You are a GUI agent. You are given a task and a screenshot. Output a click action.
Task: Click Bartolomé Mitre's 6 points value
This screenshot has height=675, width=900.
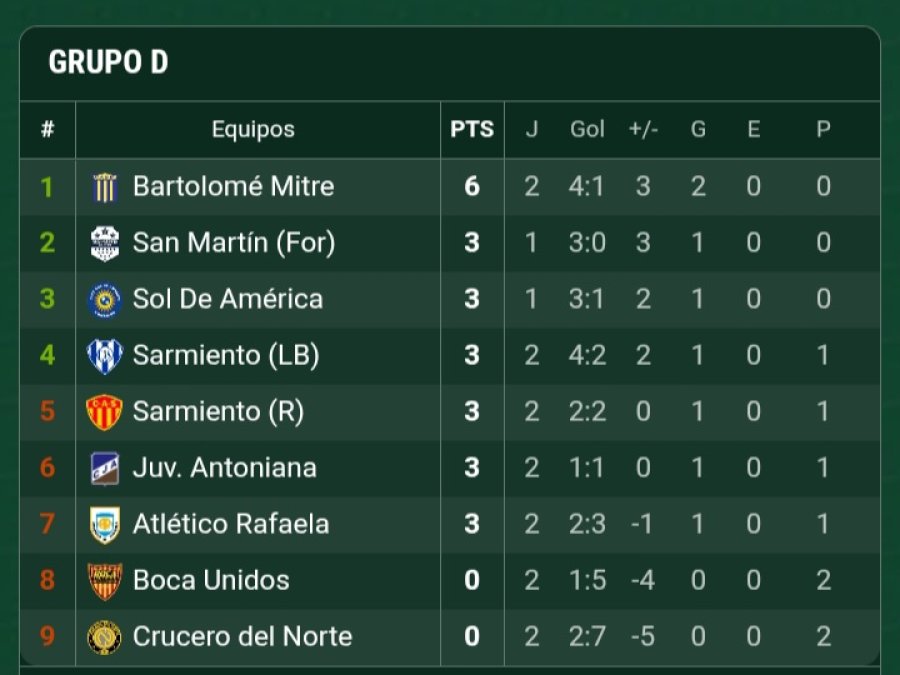(x=472, y=187)
